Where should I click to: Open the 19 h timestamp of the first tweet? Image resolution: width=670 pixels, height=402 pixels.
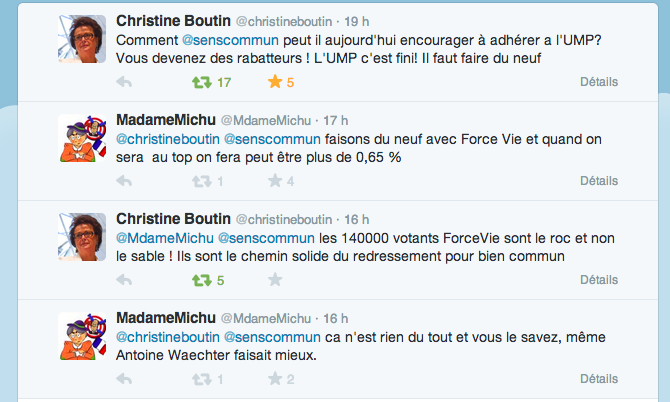click(x=357, y=21)
